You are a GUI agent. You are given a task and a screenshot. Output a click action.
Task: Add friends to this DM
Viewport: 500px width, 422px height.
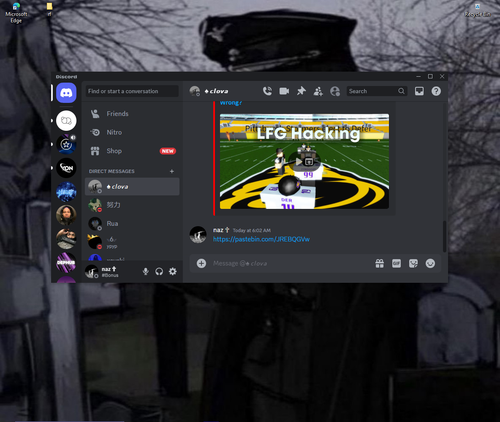click(318, 91)
